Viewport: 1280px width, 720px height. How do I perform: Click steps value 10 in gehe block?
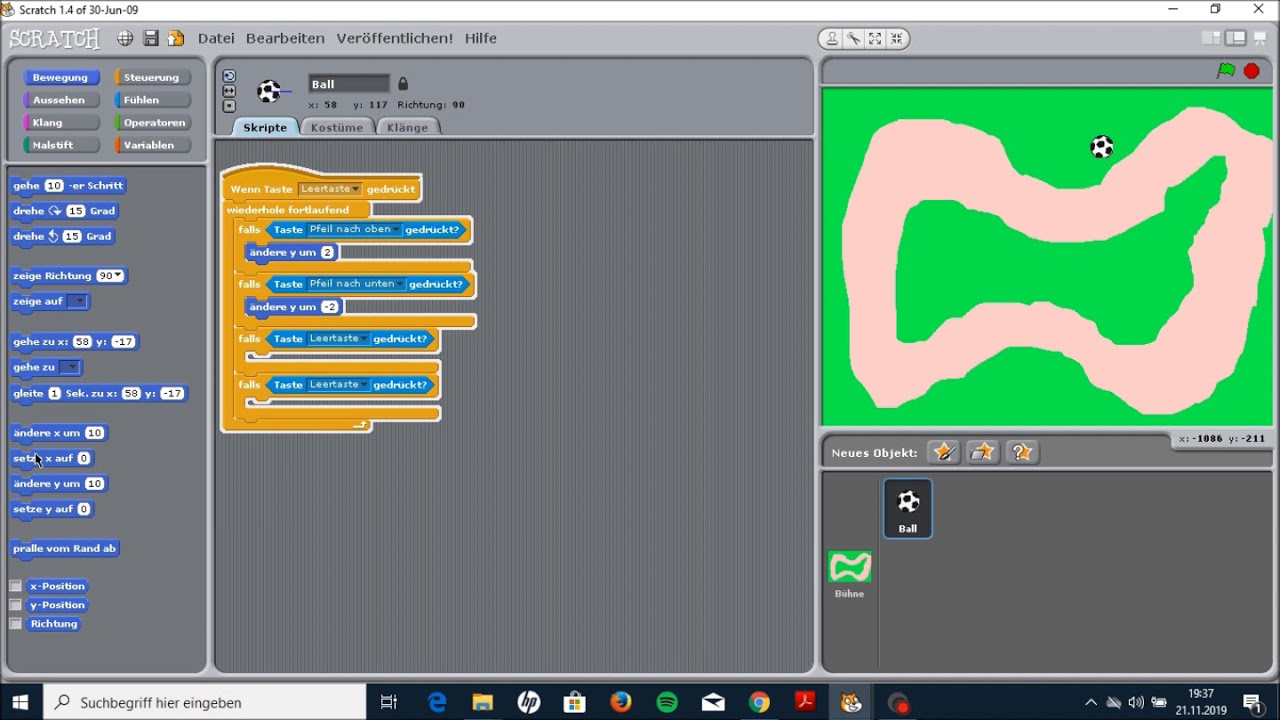54,185
